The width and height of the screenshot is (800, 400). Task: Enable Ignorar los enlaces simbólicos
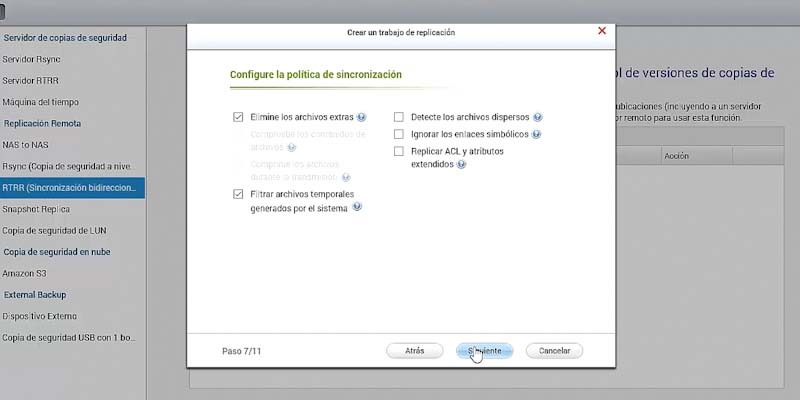(398, 135)
